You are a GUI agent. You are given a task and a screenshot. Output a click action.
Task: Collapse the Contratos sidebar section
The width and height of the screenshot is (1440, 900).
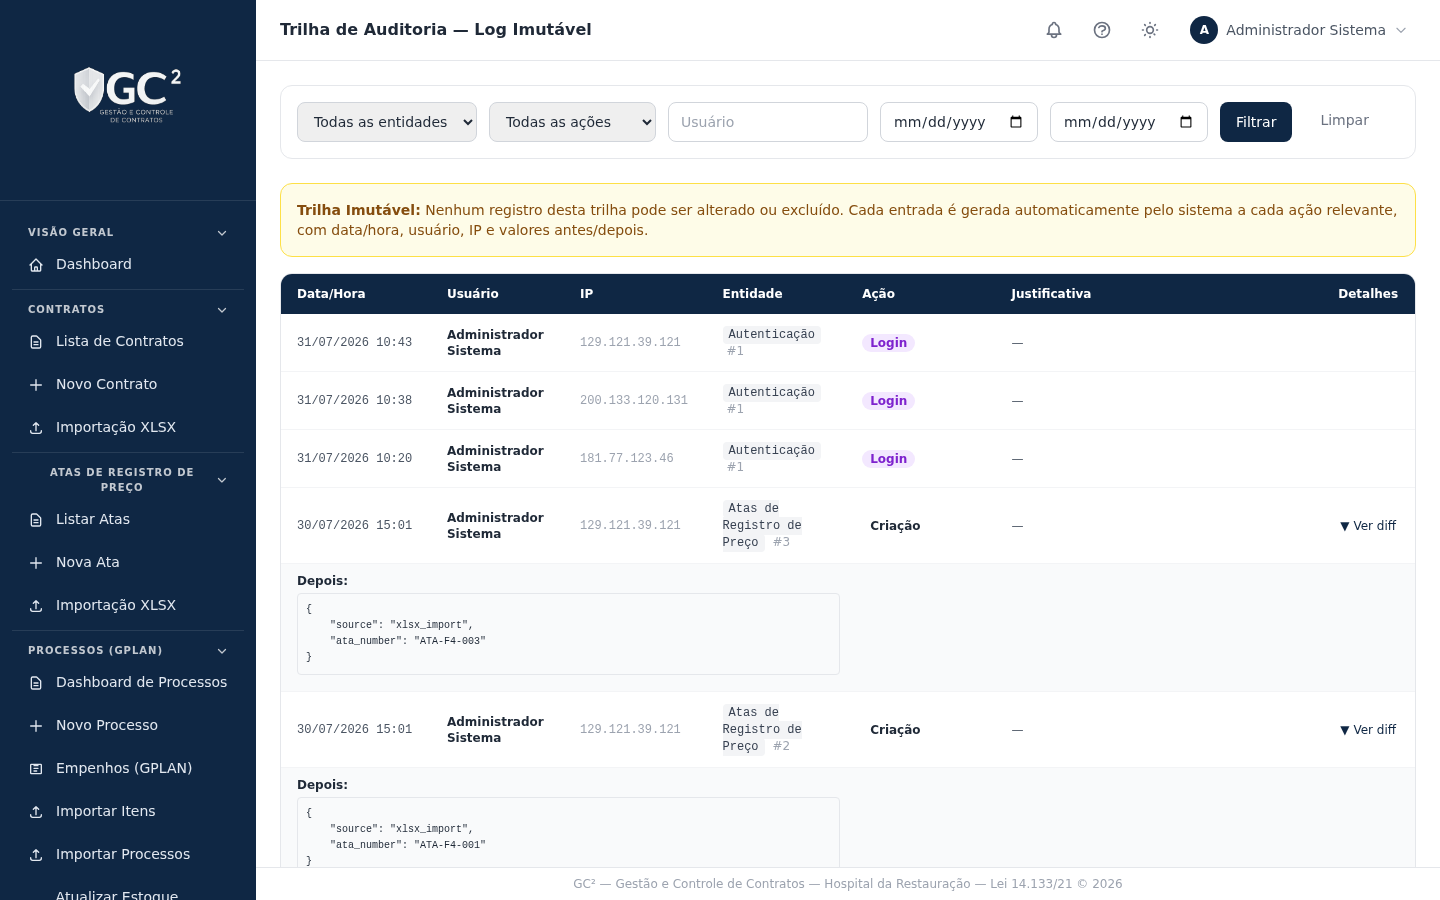pyautogui.click(x=222, y=310)
